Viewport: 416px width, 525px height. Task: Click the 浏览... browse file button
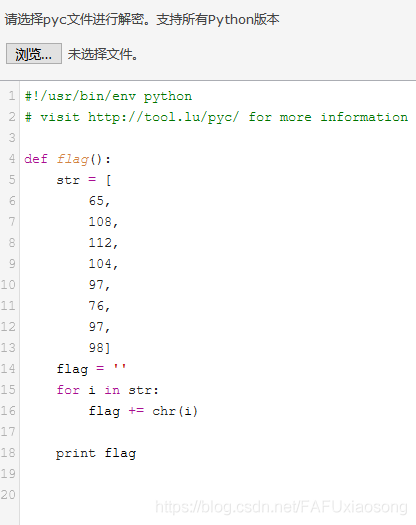pyautogui.click(x=34, y=54)
